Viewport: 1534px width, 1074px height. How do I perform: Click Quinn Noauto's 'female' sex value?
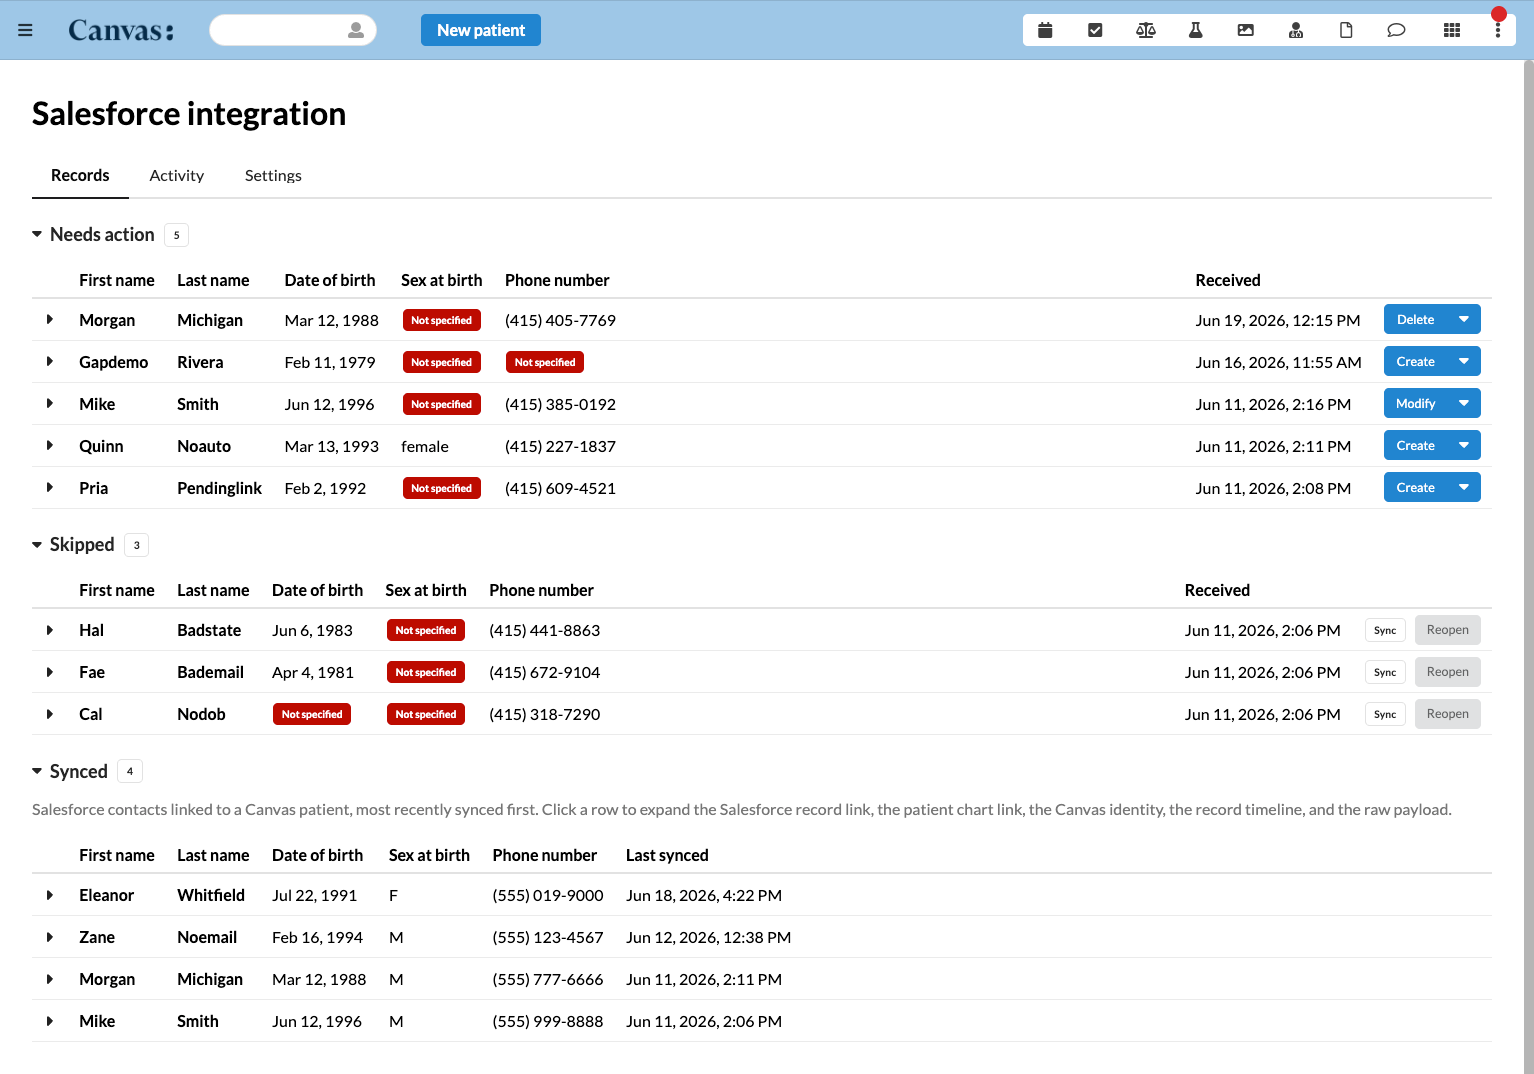425,446
